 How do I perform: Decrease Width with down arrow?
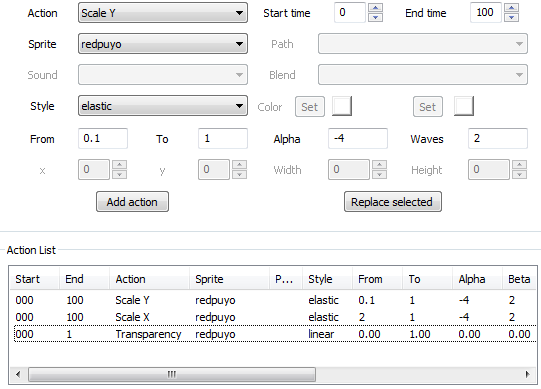click(x=380, y=174)
